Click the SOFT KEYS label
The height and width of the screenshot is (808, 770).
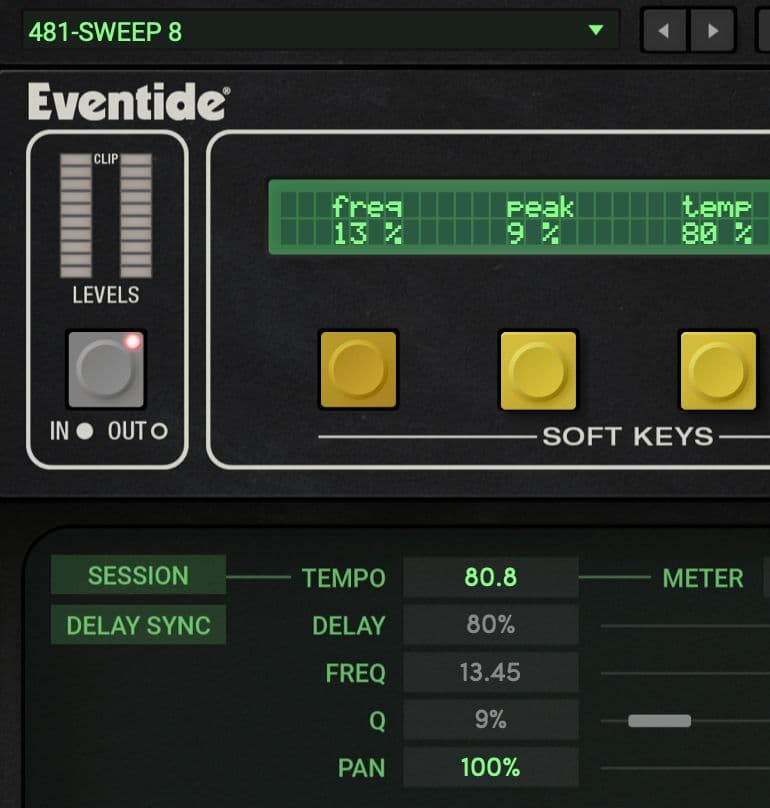point(628,437)
